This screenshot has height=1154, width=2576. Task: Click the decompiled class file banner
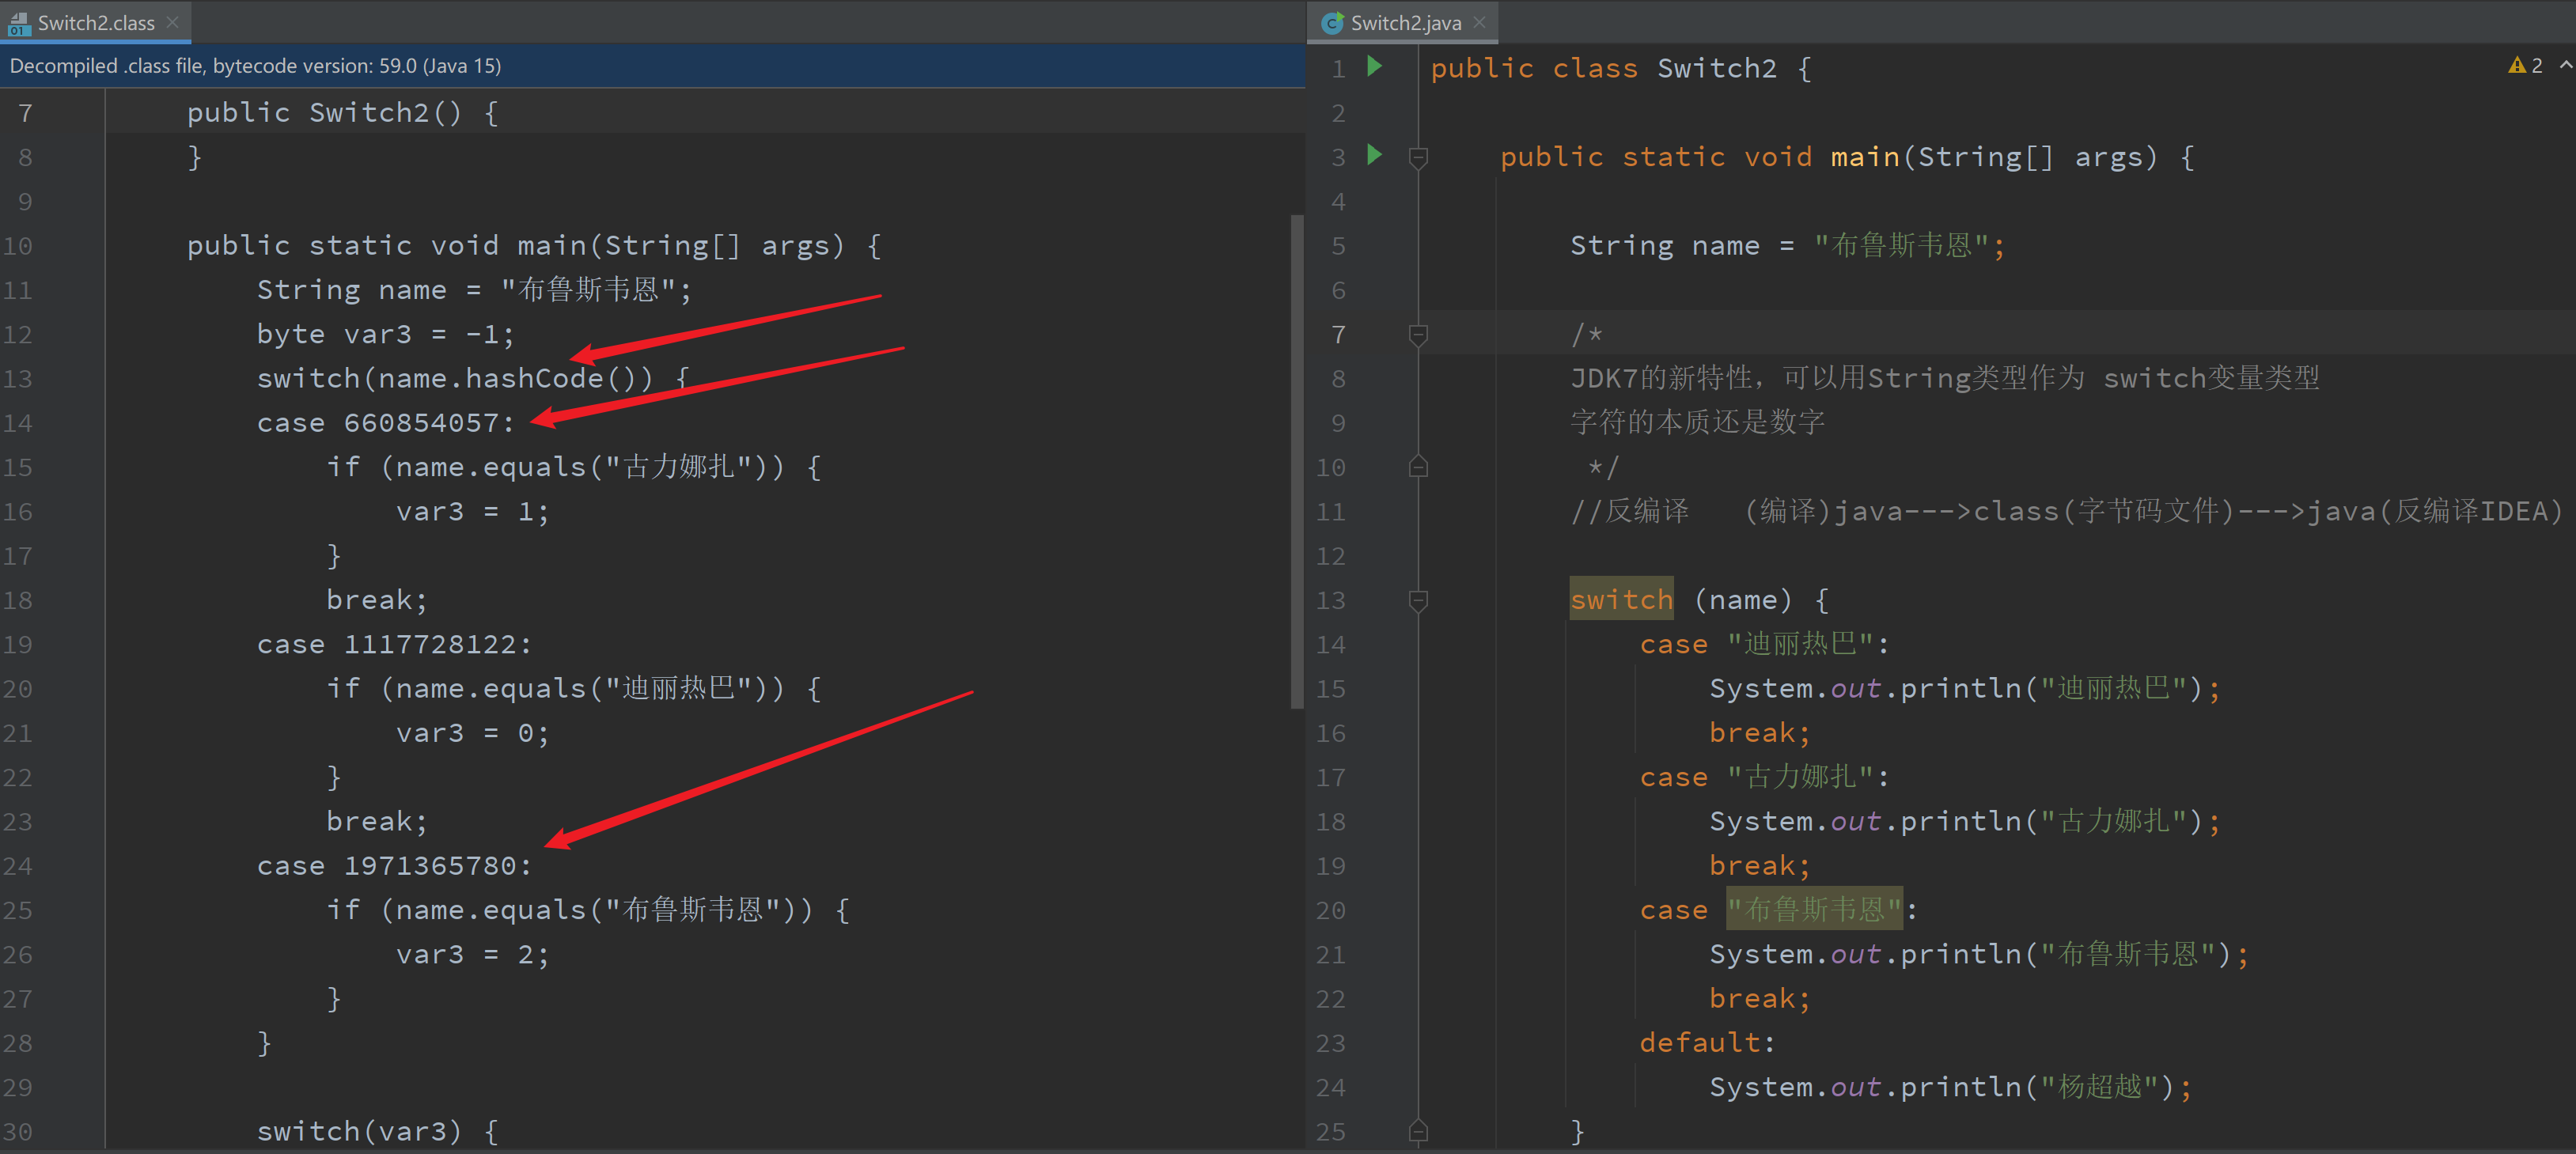(x=255, y=66)
